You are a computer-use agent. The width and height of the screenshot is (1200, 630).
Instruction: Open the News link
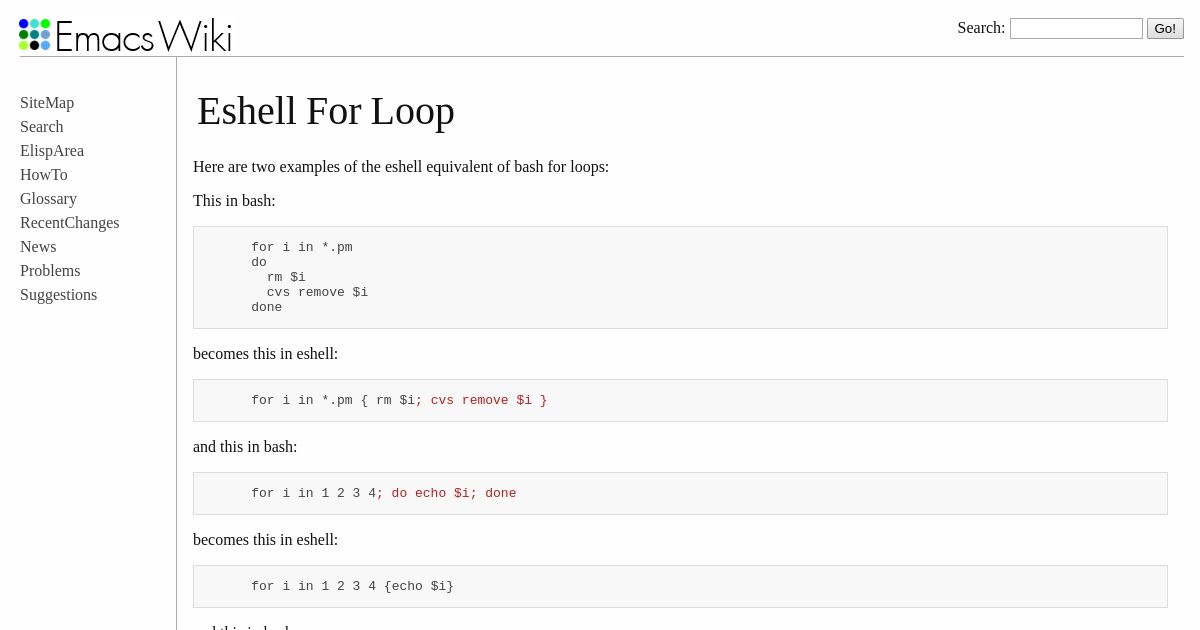pos(38,247)
